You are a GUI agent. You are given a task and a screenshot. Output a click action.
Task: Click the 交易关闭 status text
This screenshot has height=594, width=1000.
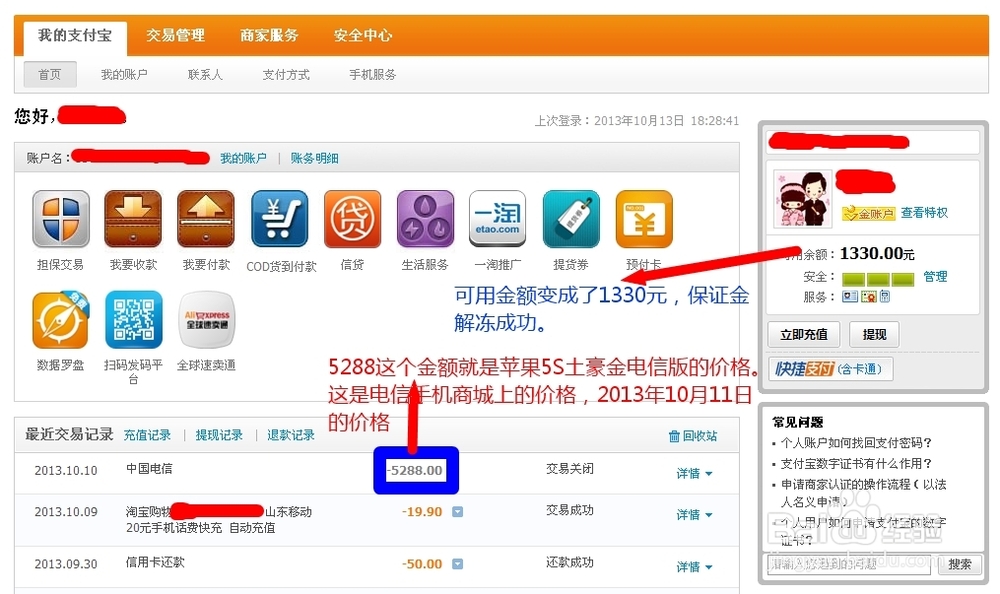pyautogui.click(x=570, y=468)
